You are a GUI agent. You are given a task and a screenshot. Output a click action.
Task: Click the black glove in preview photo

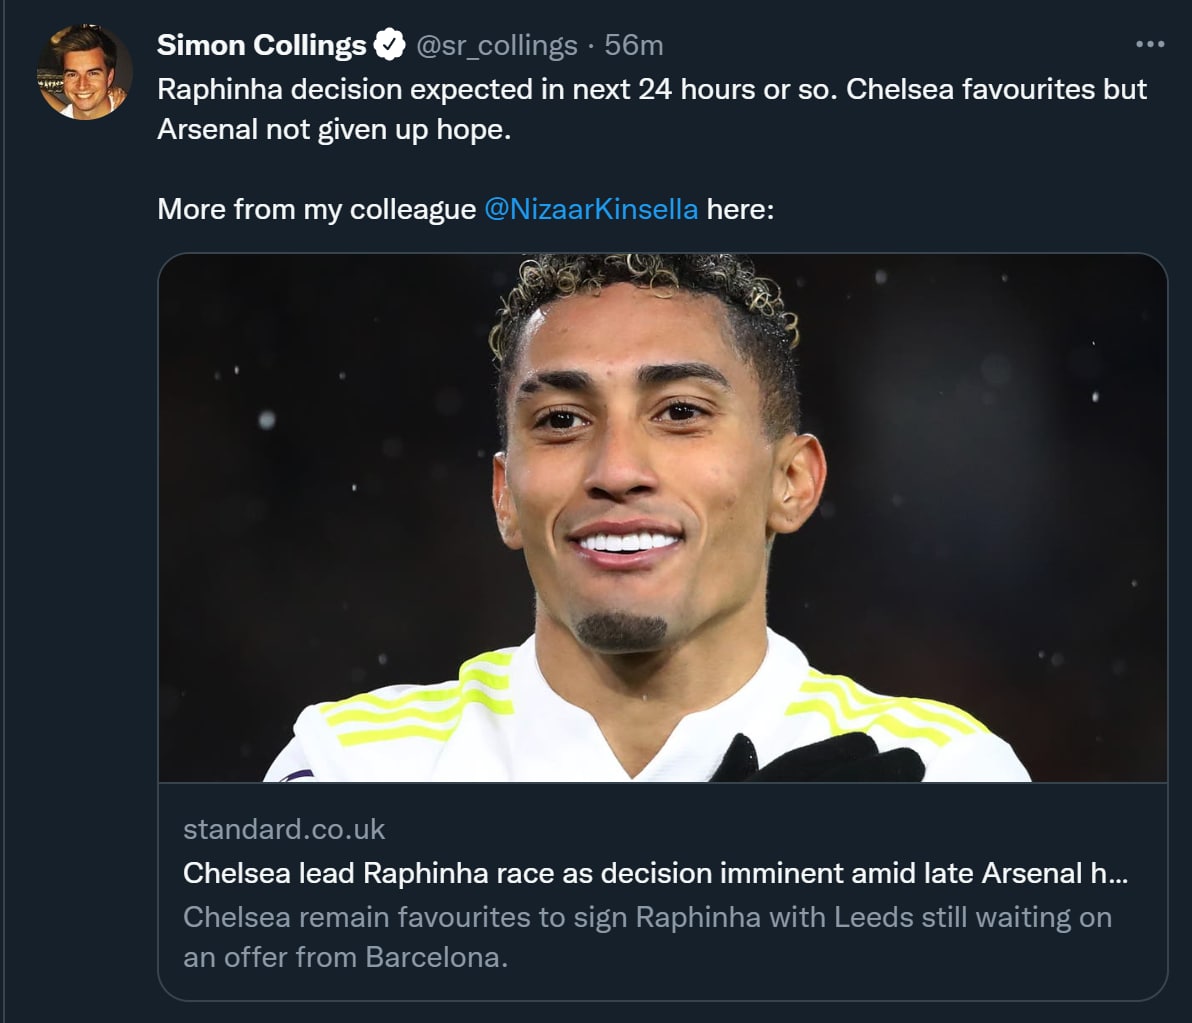tap(820, 758)
